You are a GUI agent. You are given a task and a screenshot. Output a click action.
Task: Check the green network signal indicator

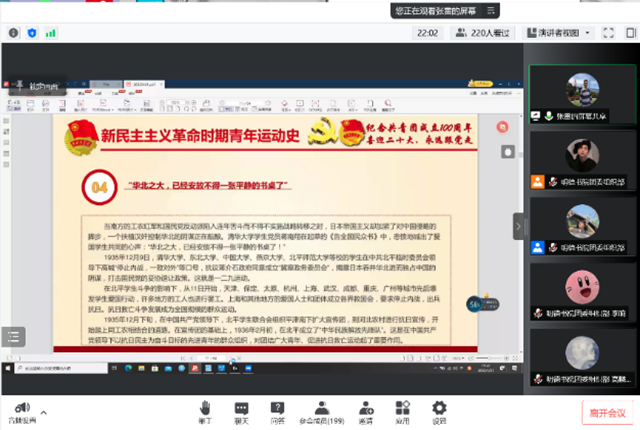(x=51, y=33)
